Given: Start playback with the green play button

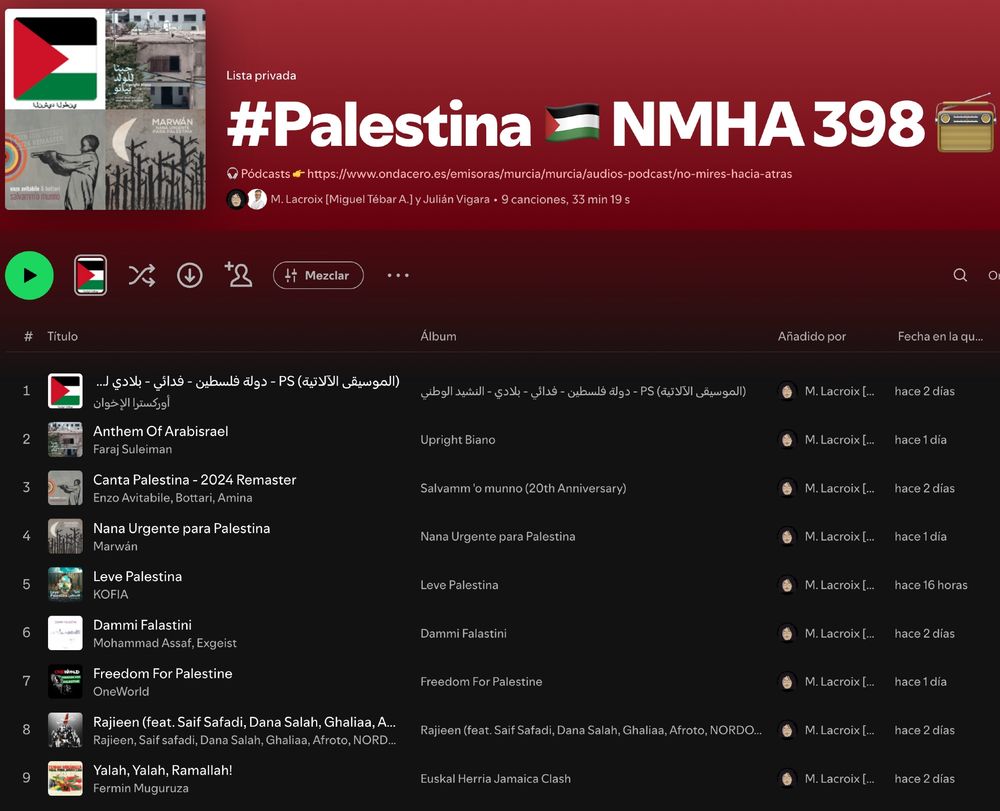Looking at the screenshot, I should click(x=29, y=275).
